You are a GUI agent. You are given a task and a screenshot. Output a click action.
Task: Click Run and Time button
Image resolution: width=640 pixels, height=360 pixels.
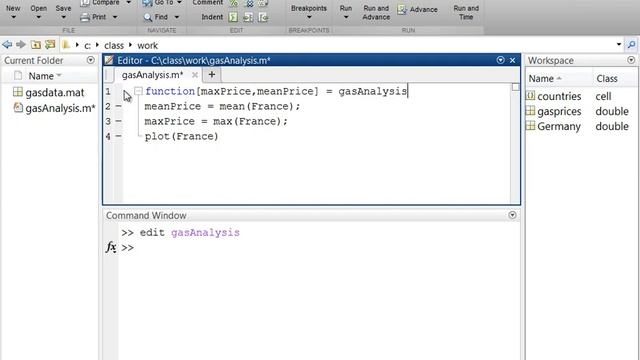pos(466,13)
